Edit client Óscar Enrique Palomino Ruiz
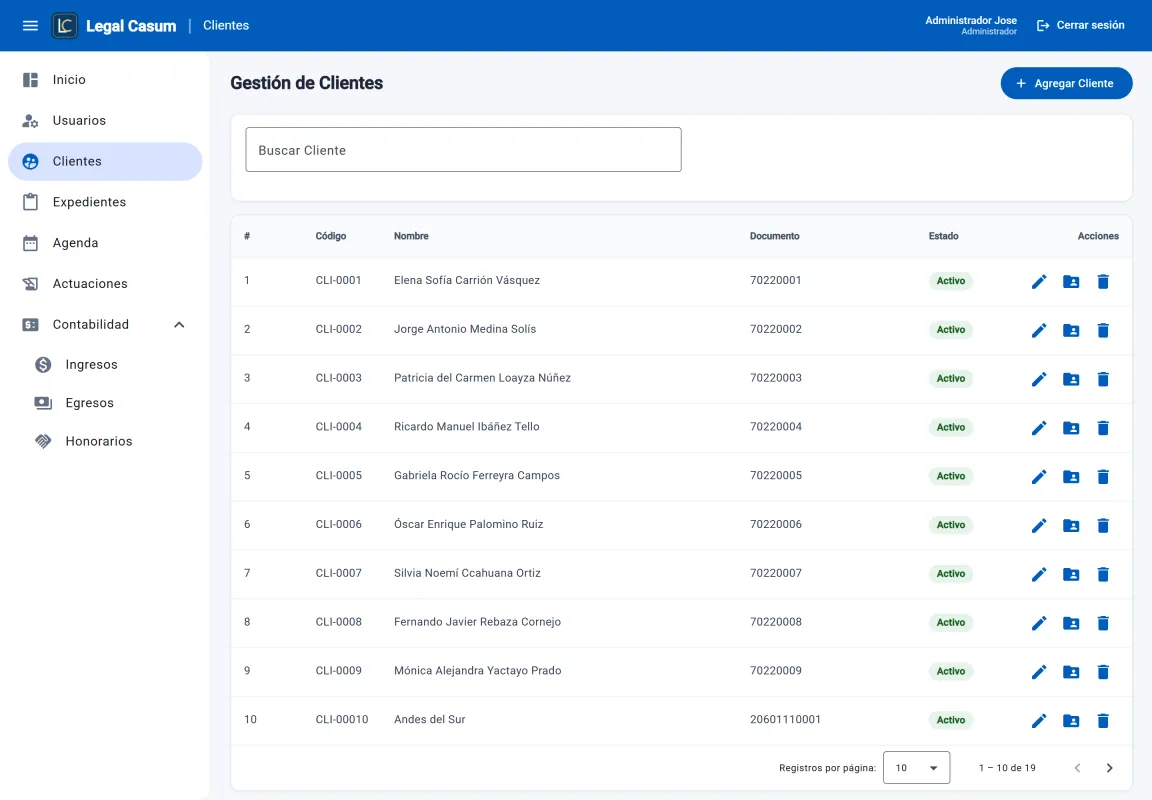The image size is (1152, 800). (1039, 526)
